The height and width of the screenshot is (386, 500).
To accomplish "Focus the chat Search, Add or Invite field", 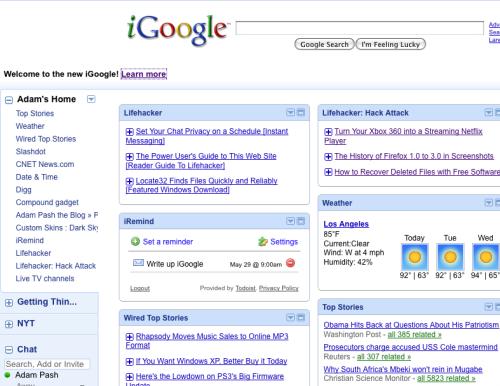I will coord(47,364).
